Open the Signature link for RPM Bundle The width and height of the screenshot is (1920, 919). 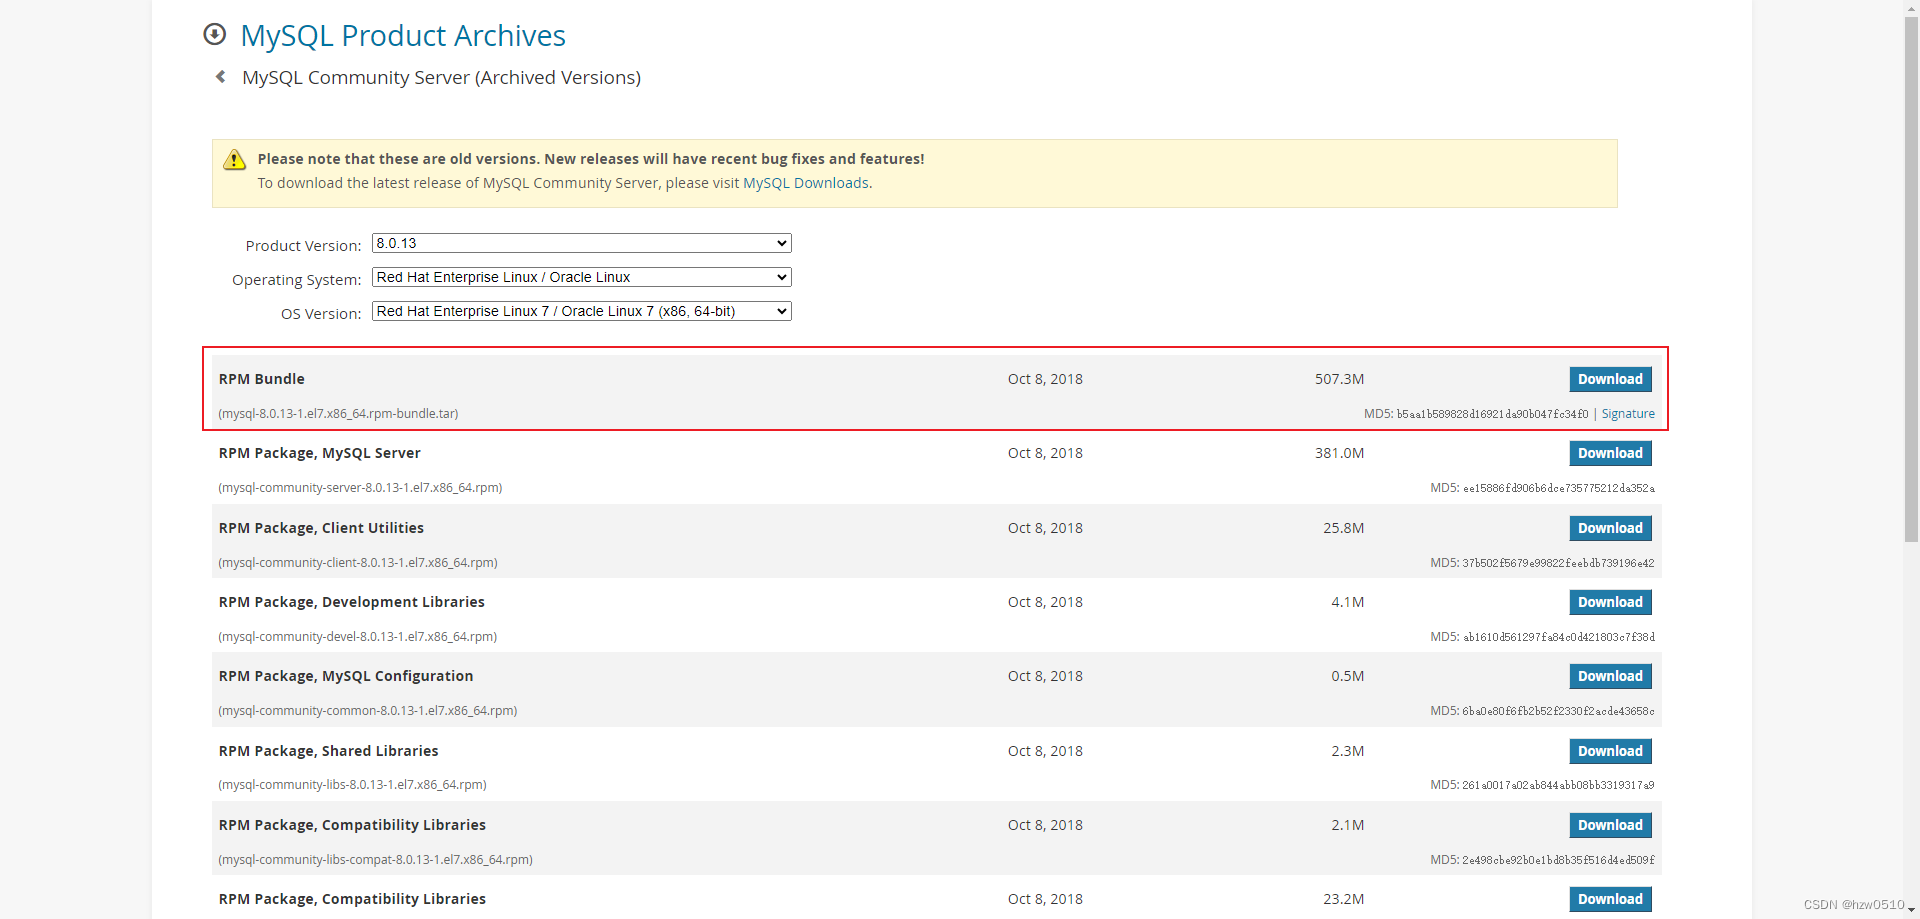pyautogui.click(x=1628, y=414)
